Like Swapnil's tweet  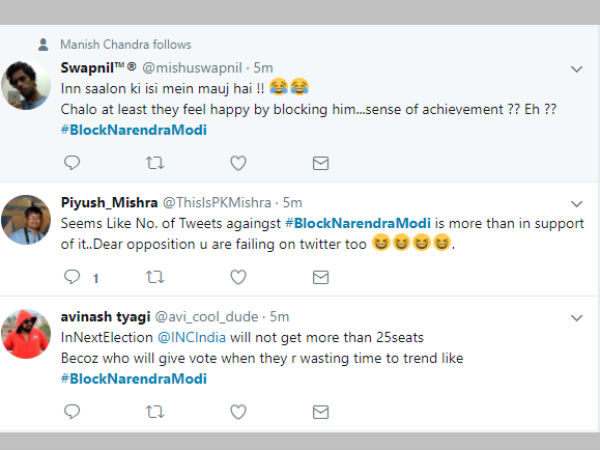[238, 162]
